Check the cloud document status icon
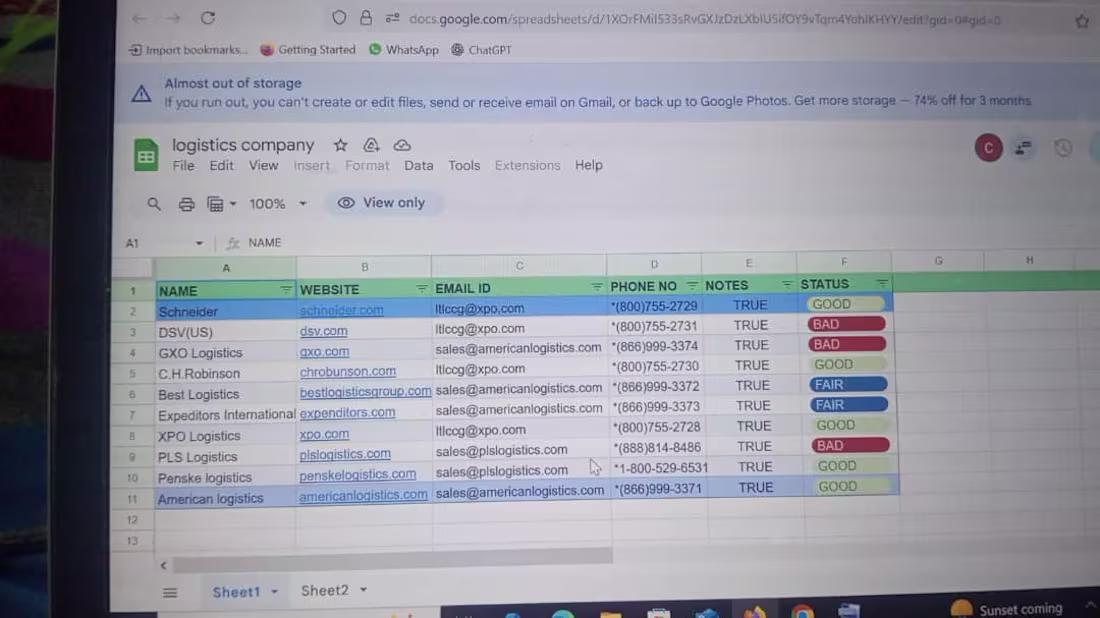 point(402,145)
